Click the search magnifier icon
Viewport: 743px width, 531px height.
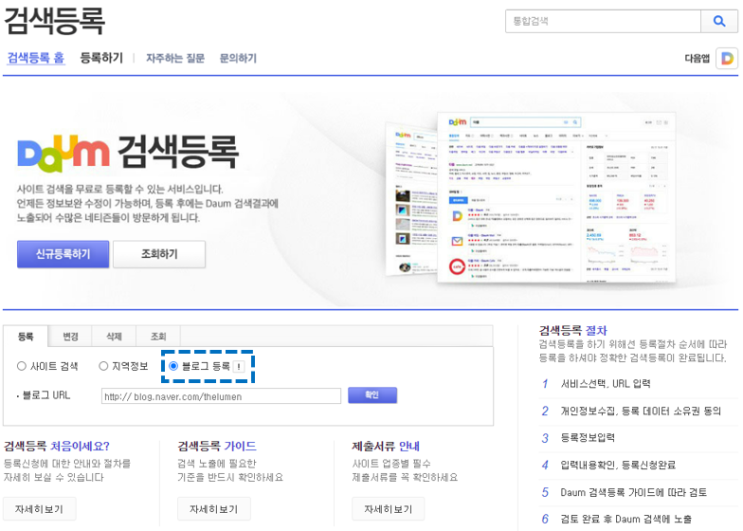pyautogui.click(x=719, y=21)
